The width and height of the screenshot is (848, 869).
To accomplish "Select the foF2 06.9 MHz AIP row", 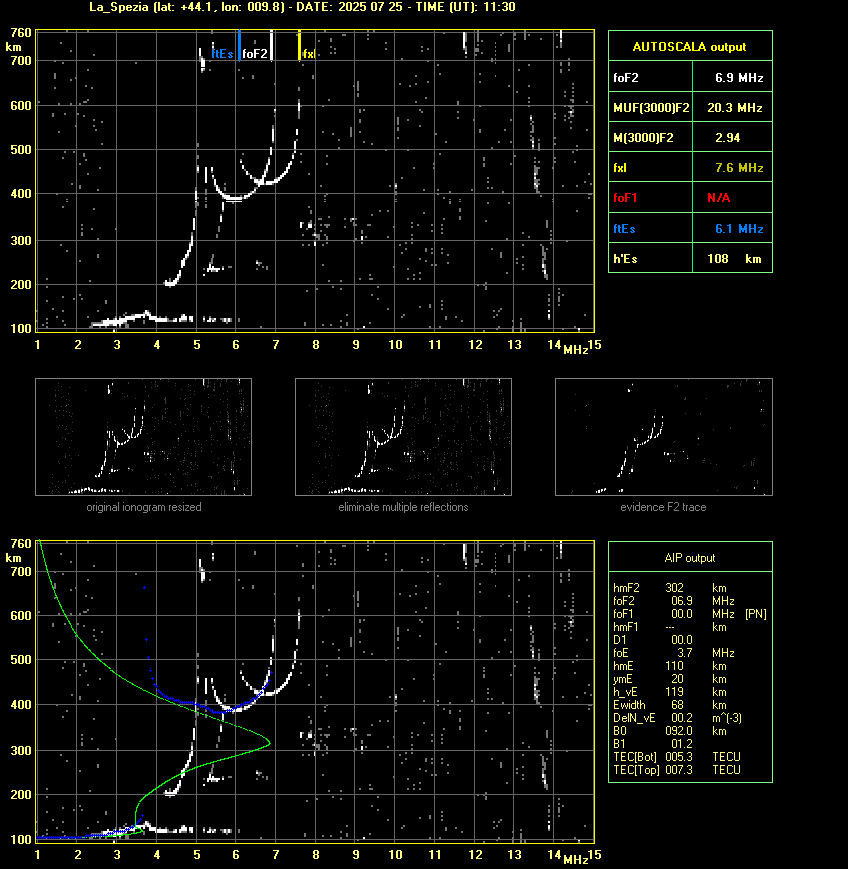I will click(x=674, y=601).
